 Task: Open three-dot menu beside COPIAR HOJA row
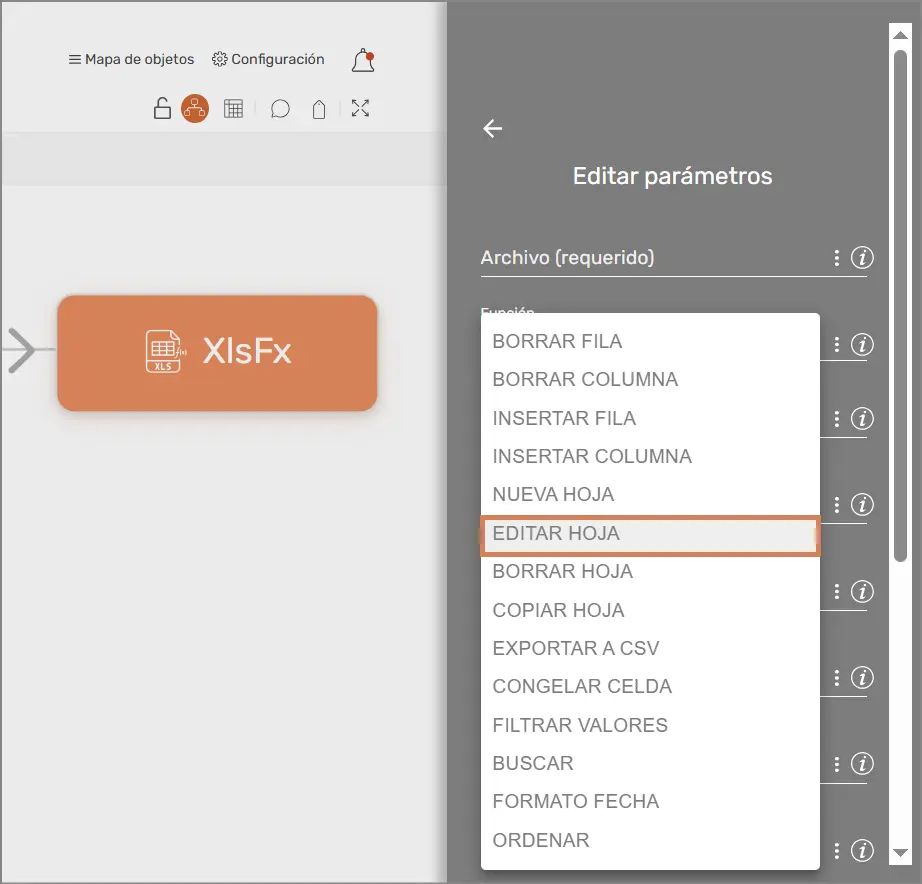click(836, 591)
